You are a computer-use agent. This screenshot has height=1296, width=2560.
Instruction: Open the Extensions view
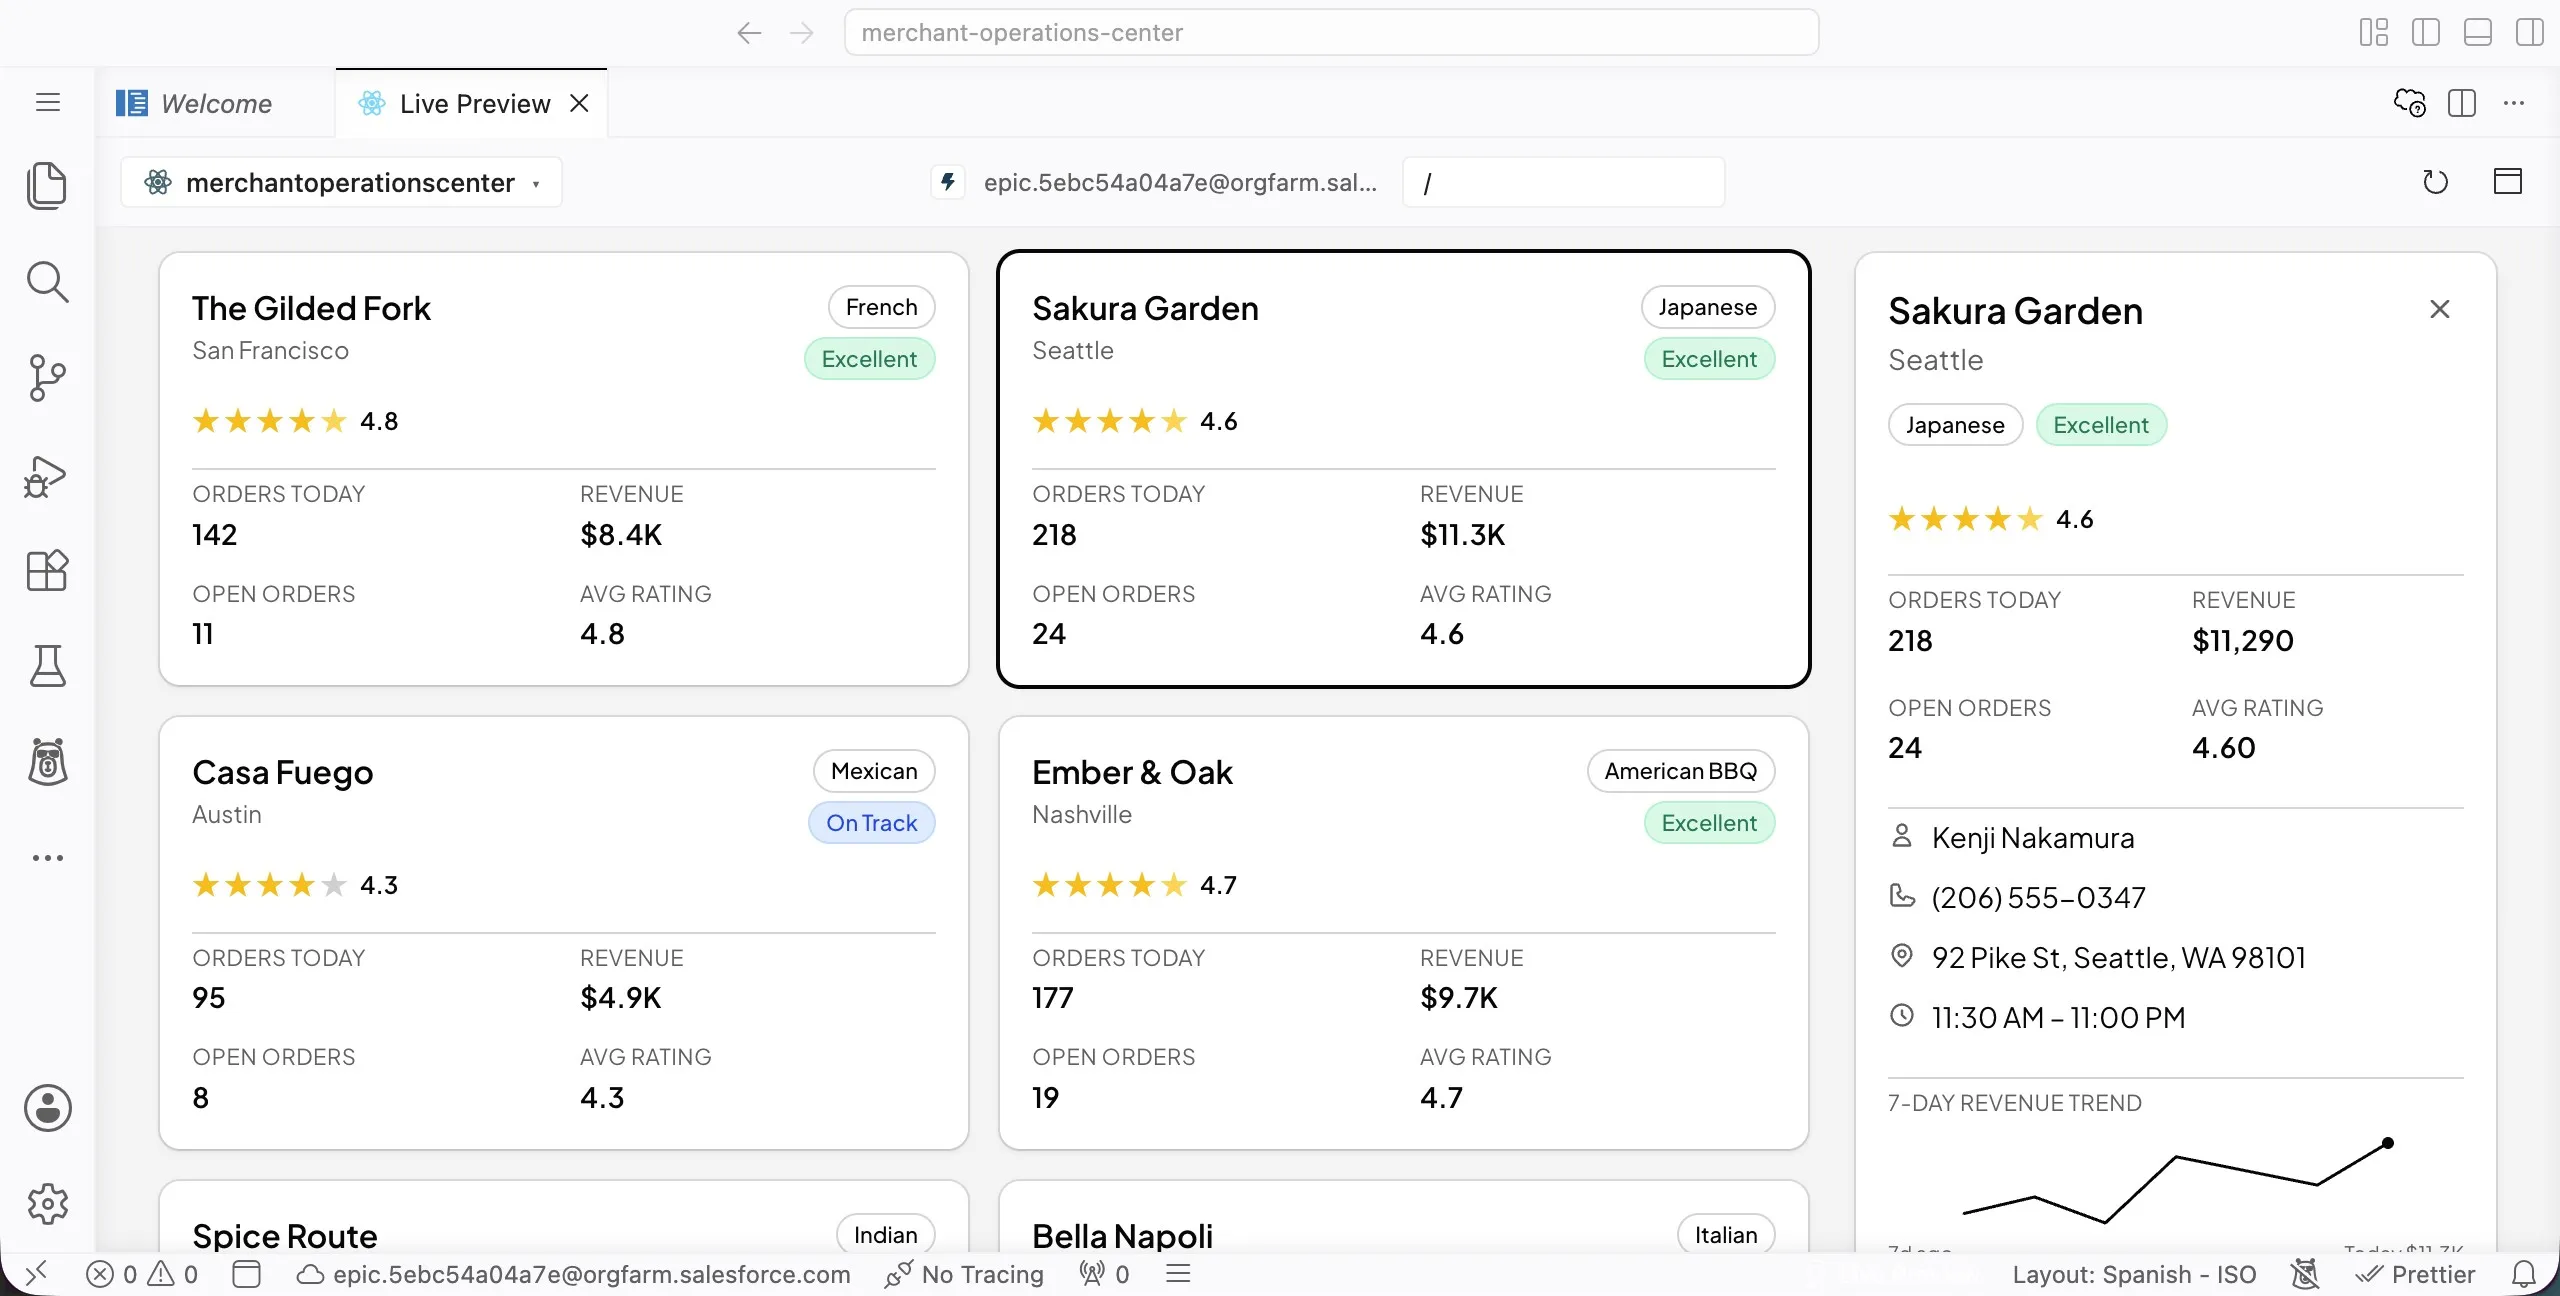pyautogui.click(x=47, y=571)
